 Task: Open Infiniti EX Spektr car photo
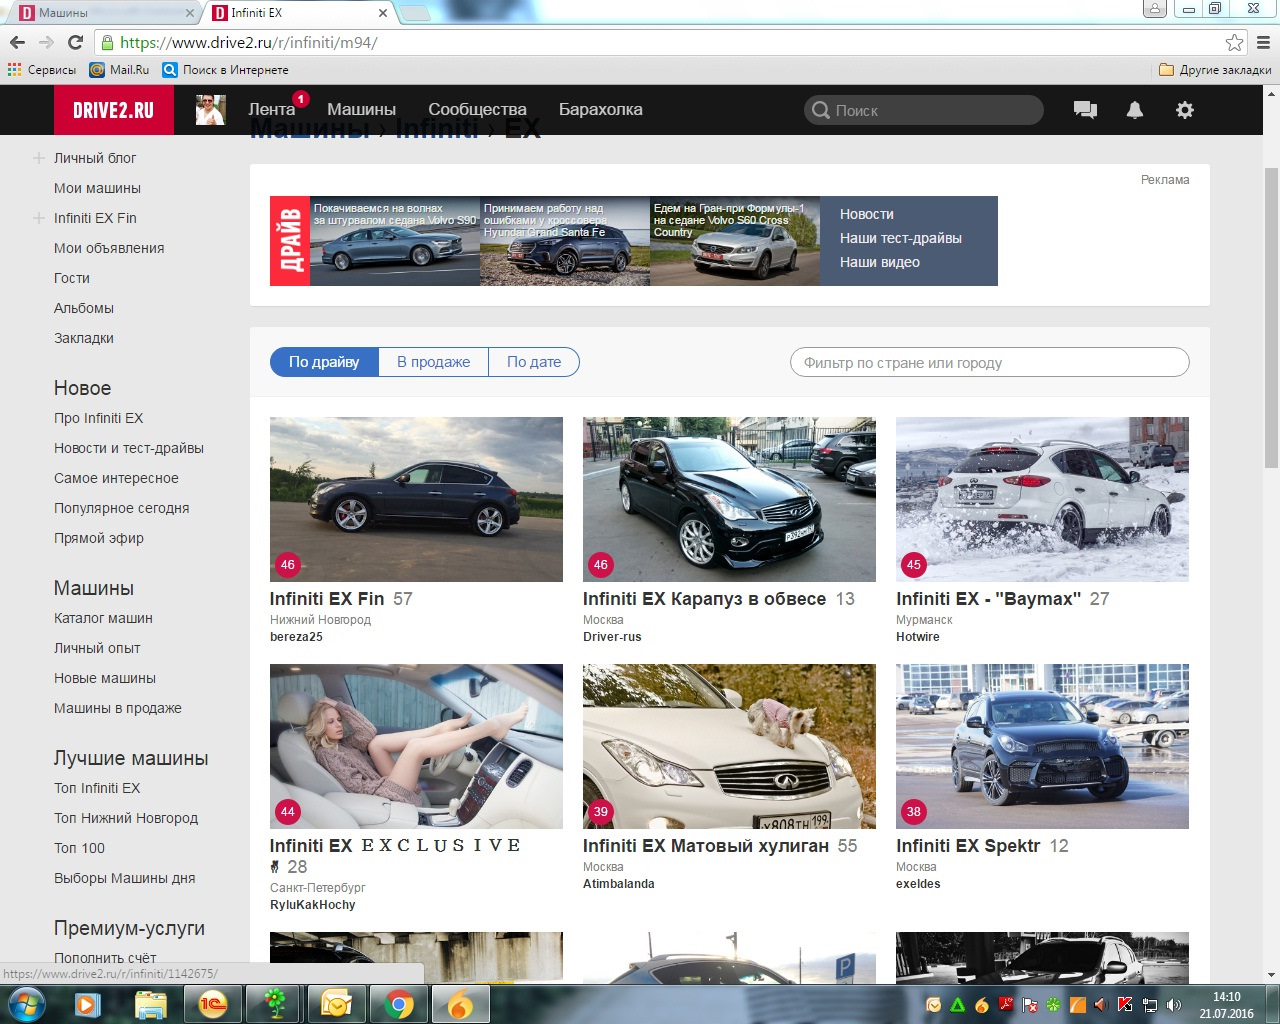click(x=1042, y=746)
